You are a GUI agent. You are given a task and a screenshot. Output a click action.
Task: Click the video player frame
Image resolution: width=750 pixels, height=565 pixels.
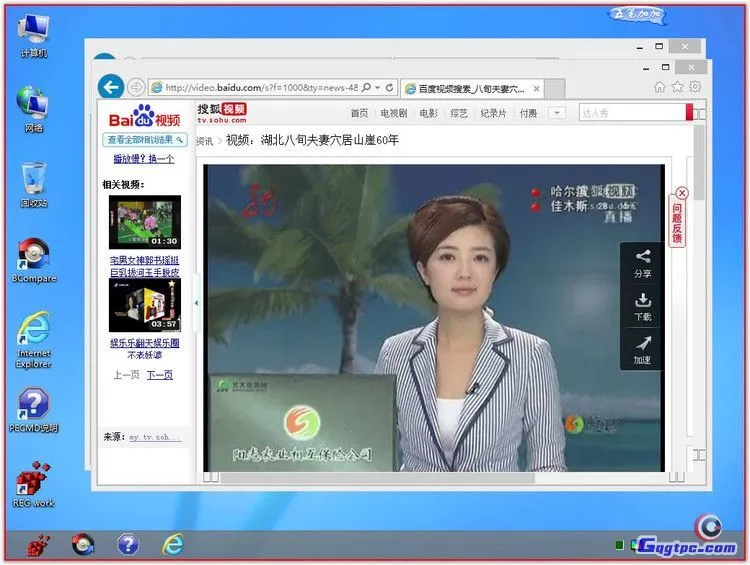coord(434,318)
